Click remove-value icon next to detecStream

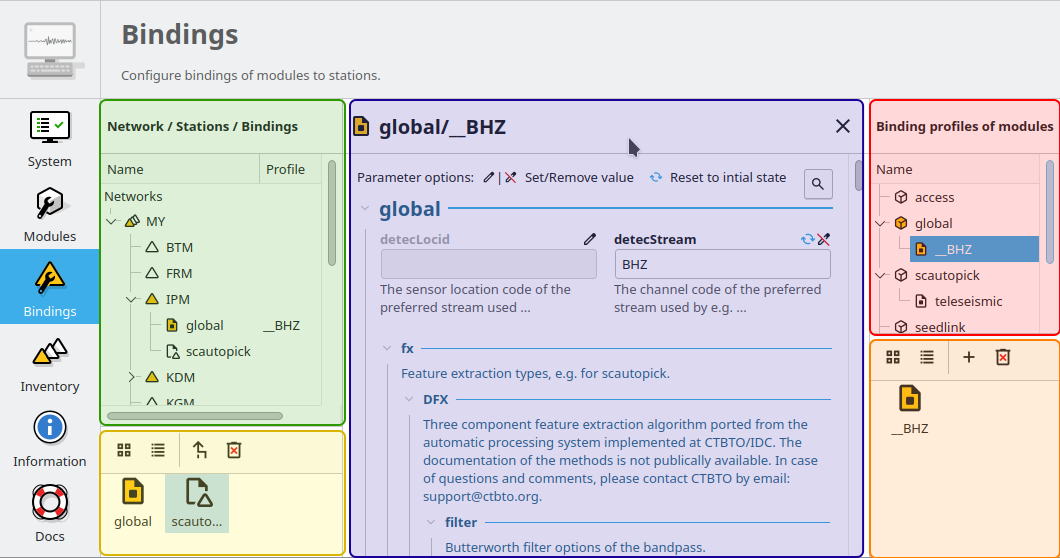824,239
